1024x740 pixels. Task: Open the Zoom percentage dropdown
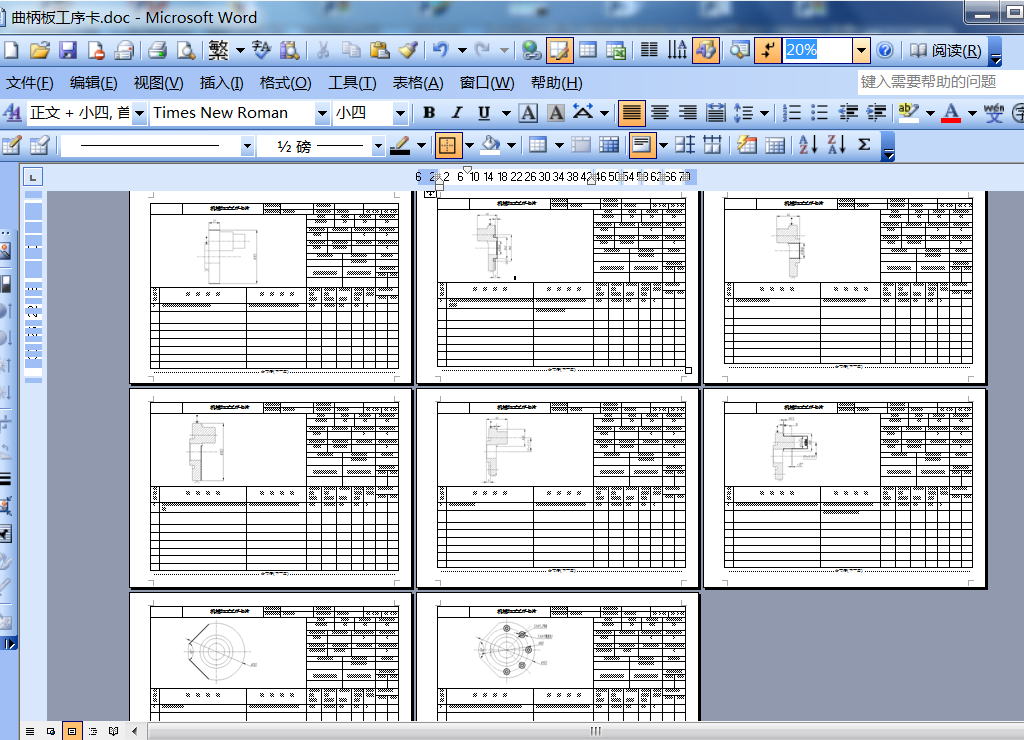pyautogui.click(x=861, y=50)
